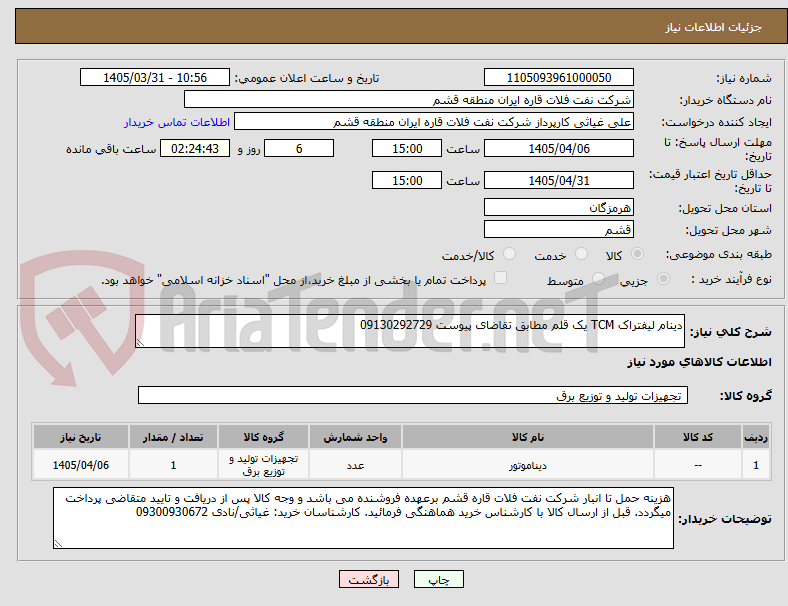The height and width of the screenshot is (606, 788).
Task: Click the buyer organization name field
Action: click(x=409, y=99)
